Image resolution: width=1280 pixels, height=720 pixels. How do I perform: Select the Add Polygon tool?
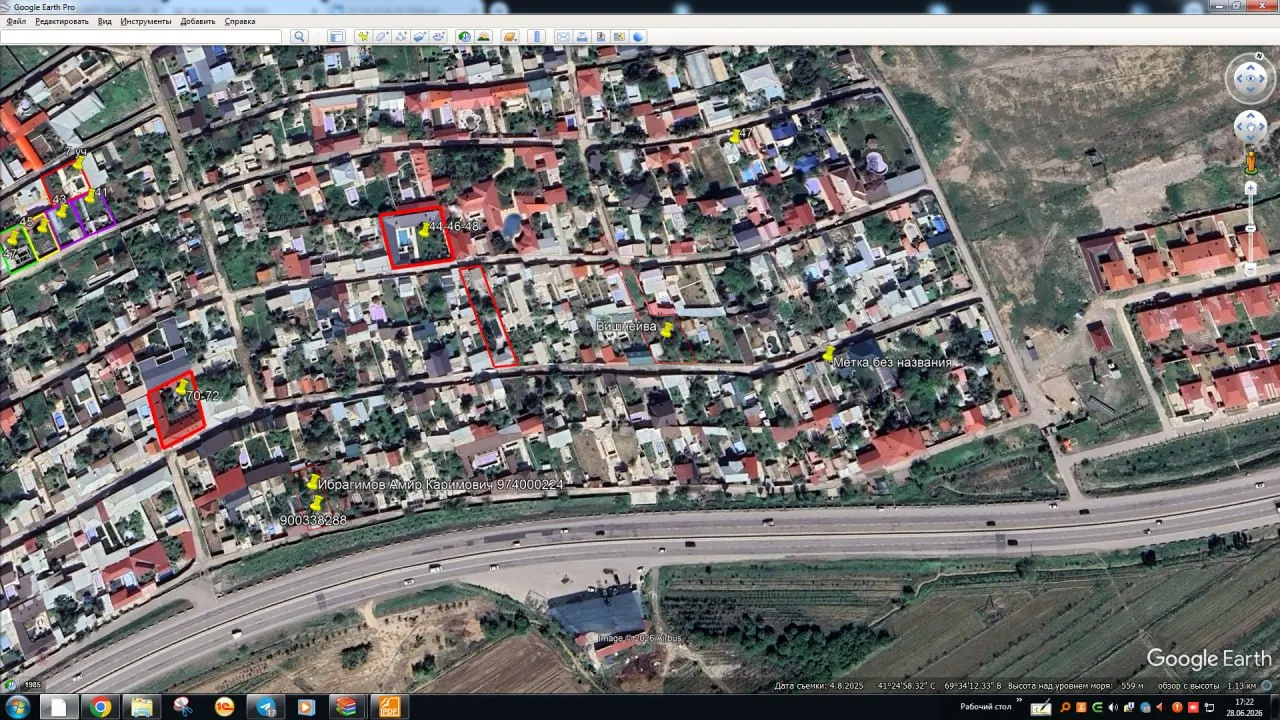click(x=383, y=37)
